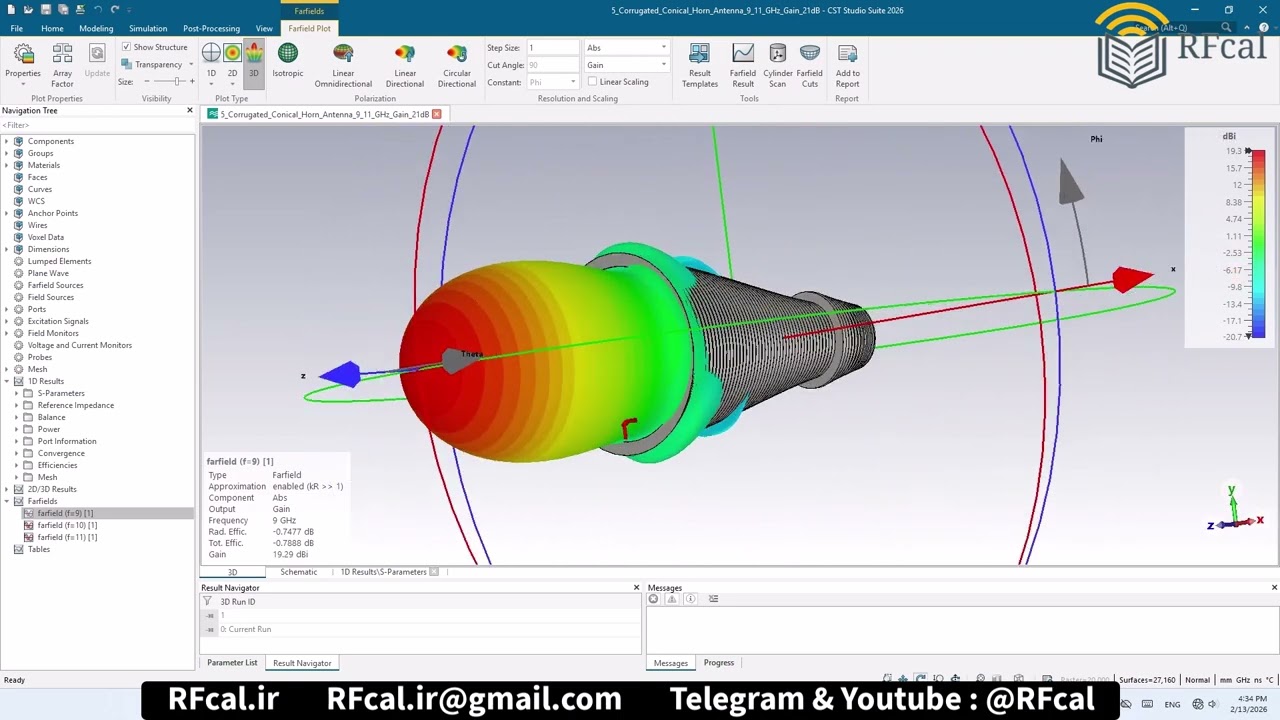Switch to the Progress tab

pyautogui.click(x=719, y=663)
